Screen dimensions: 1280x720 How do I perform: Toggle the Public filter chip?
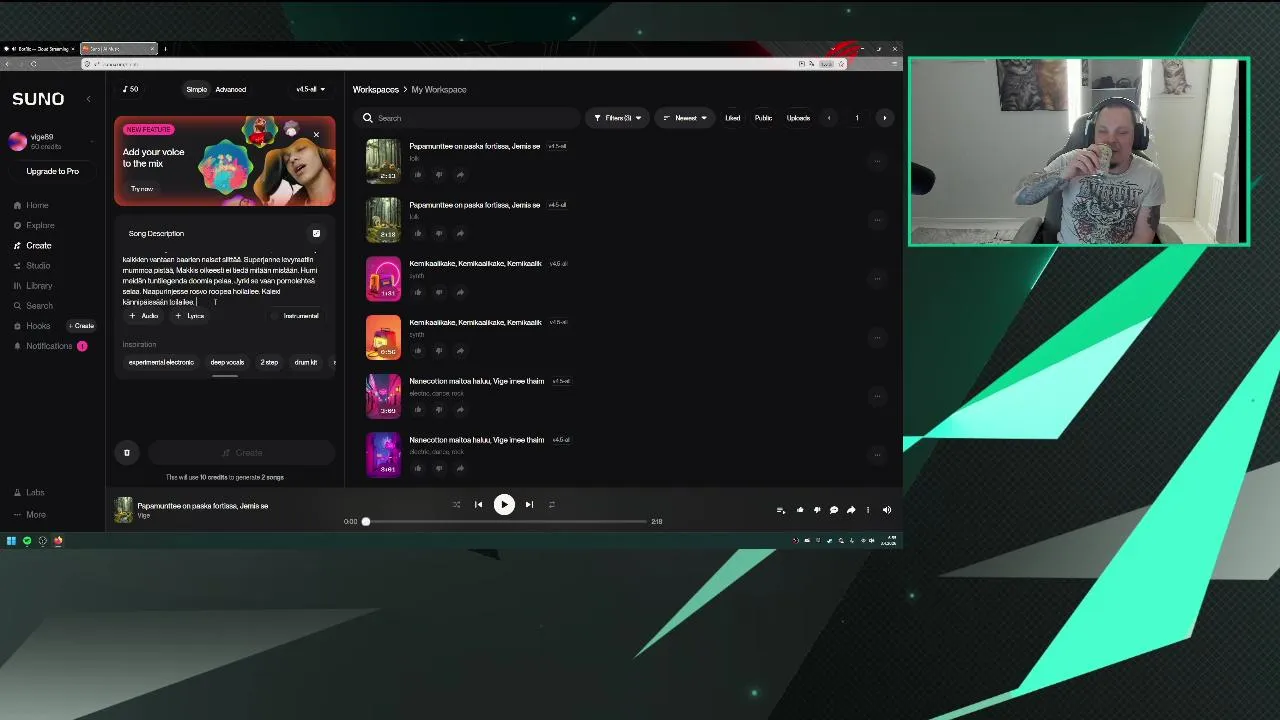(763, 118)
